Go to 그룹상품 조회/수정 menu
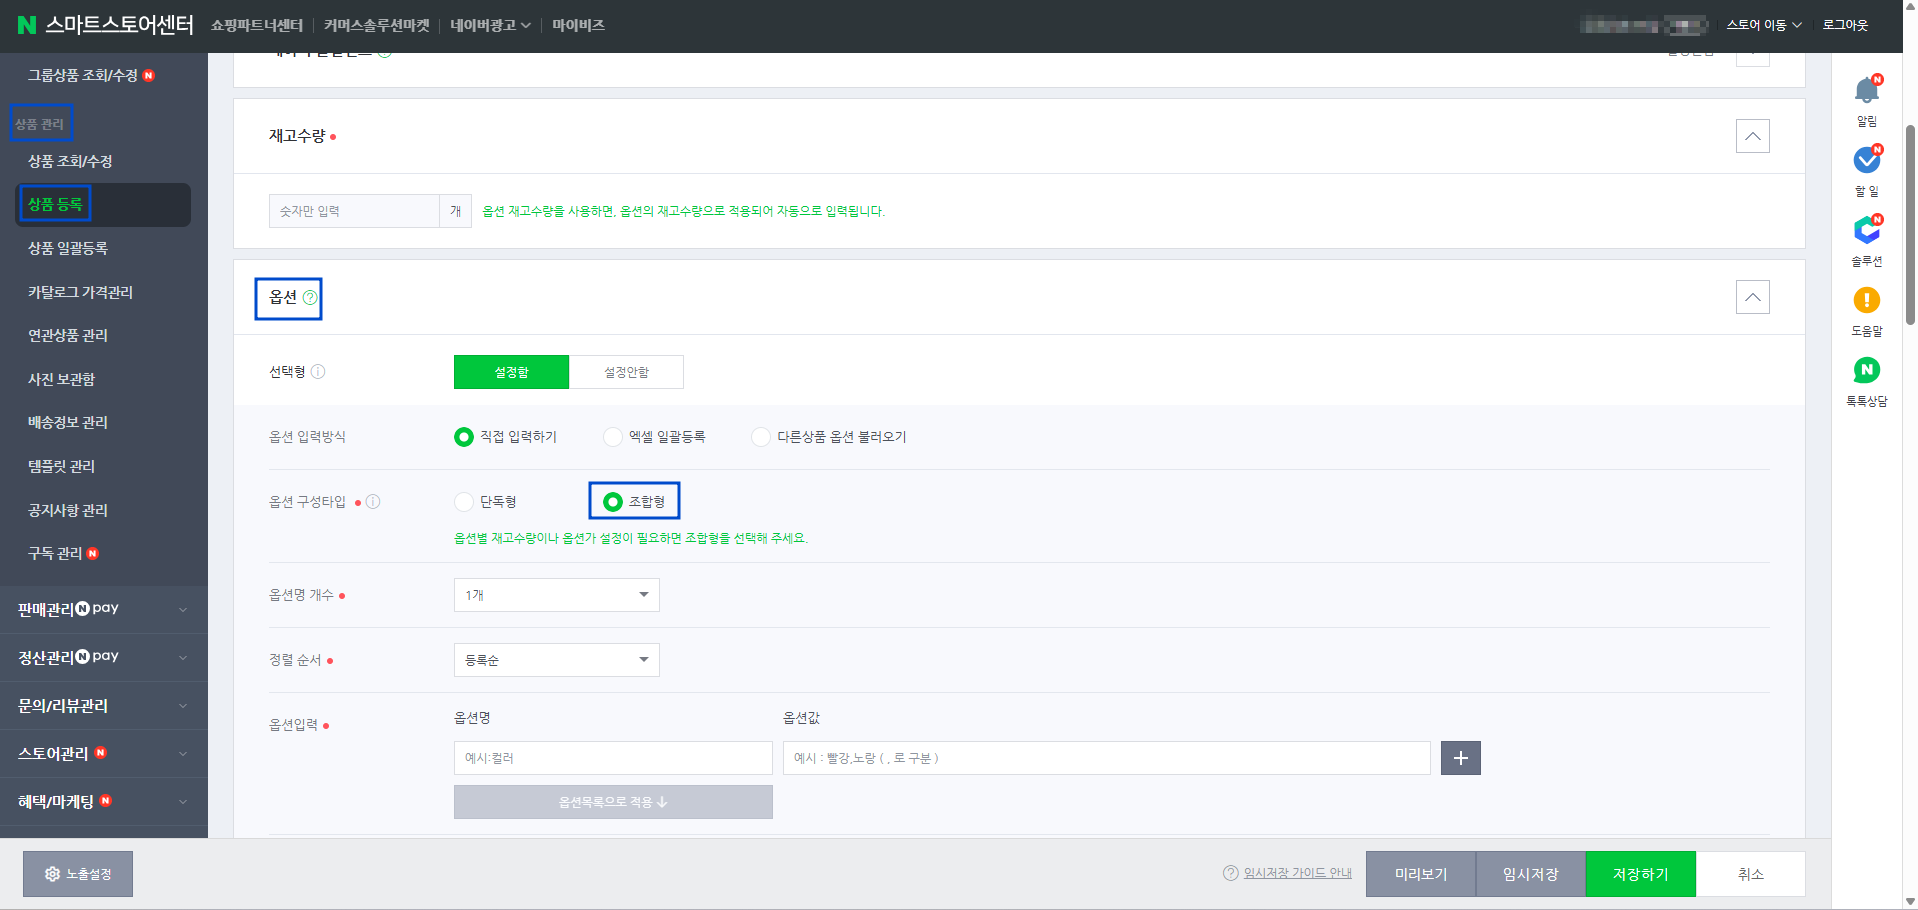 click(83, 75)
